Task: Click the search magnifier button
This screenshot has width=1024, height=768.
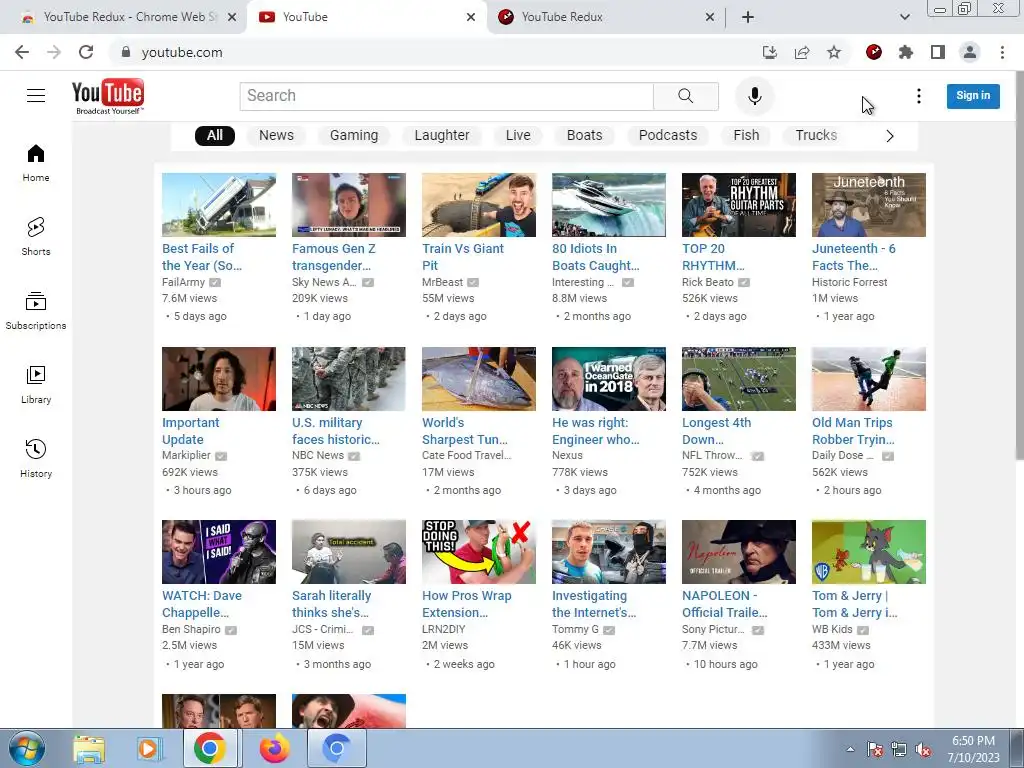Action: point(686,96)
